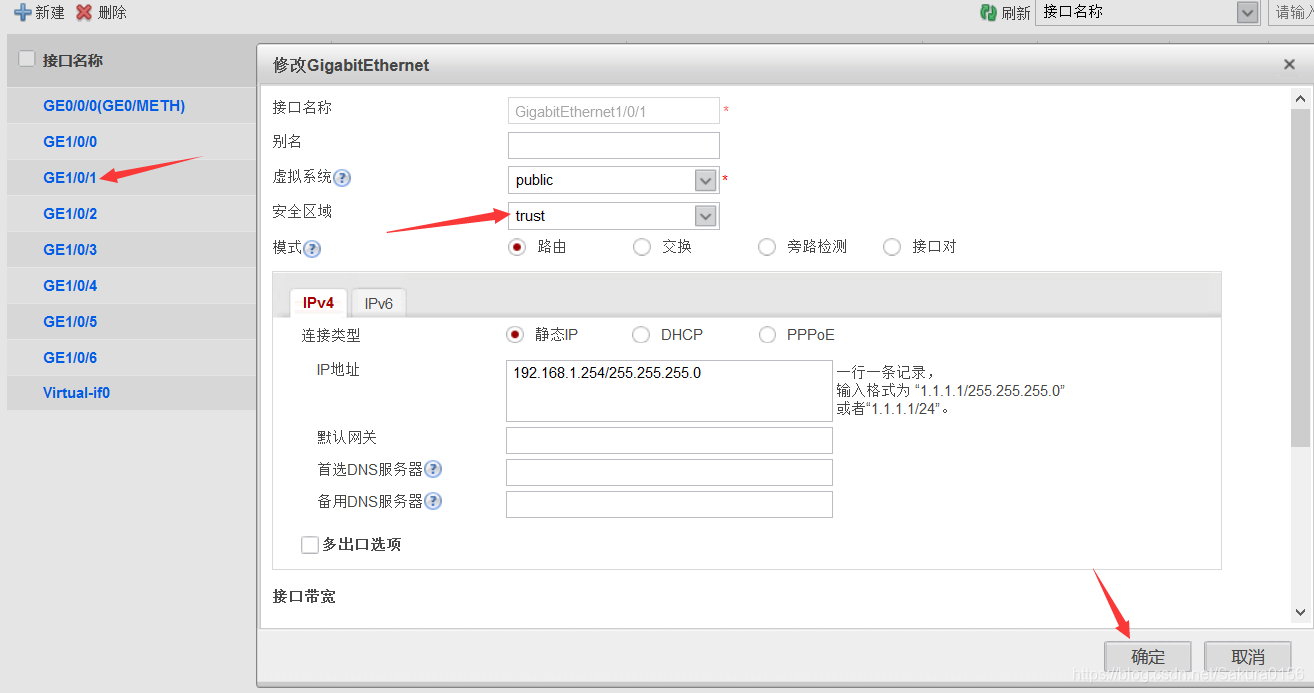
Task: Click the dialog vertical scrollbar thumb
Action: coord(1300,277)
